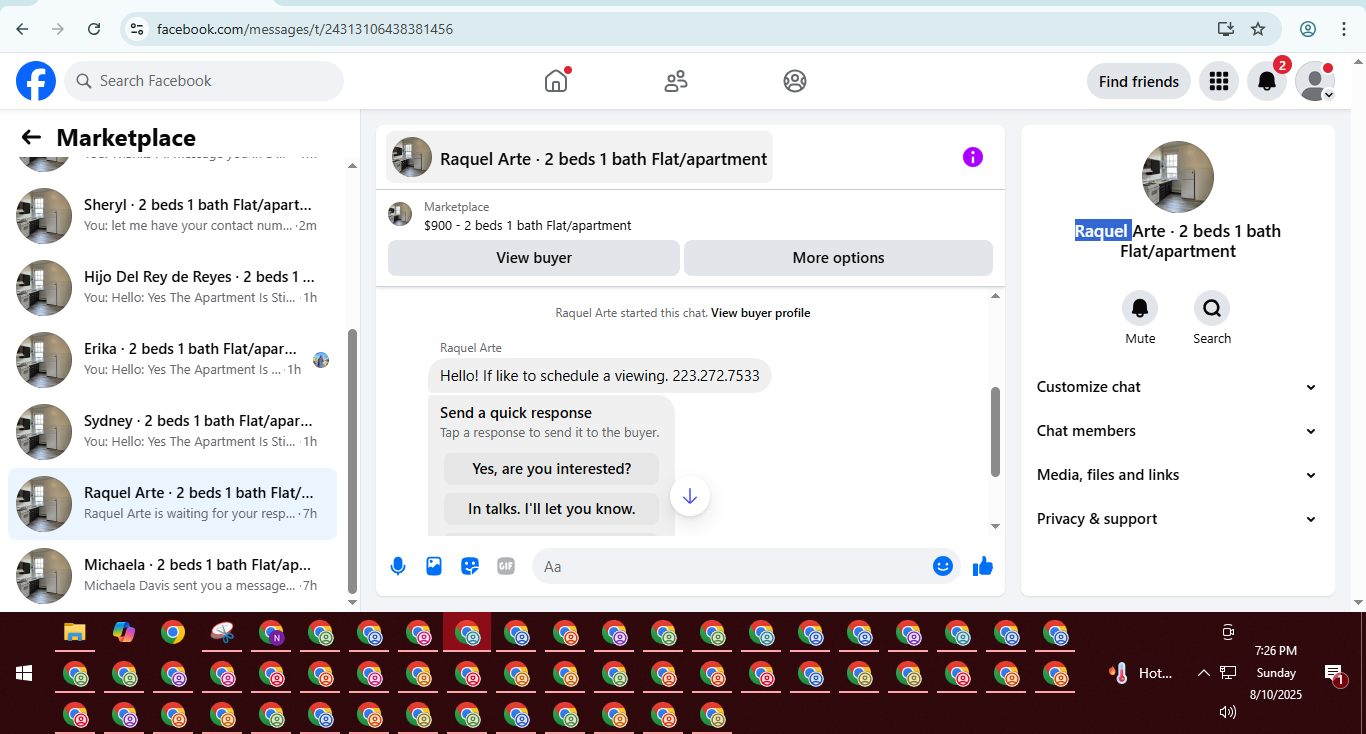
Task: Open Michaela's conversation in the list
Action: (172, 576)
